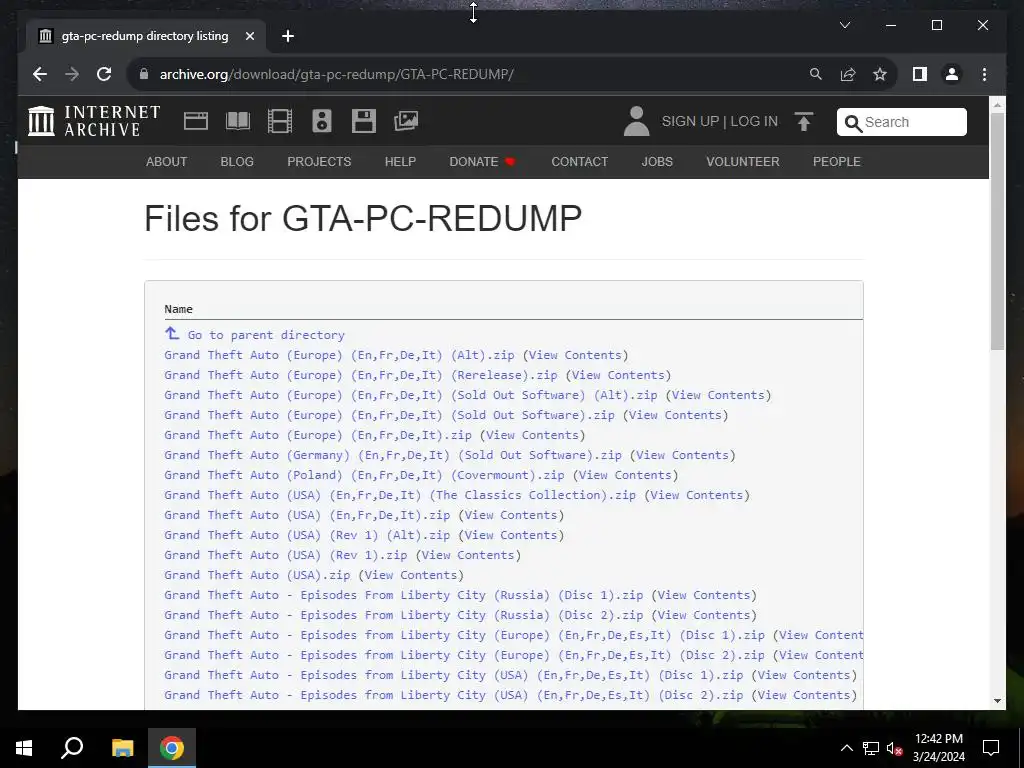Open the notification center icon

click(991, 748)
